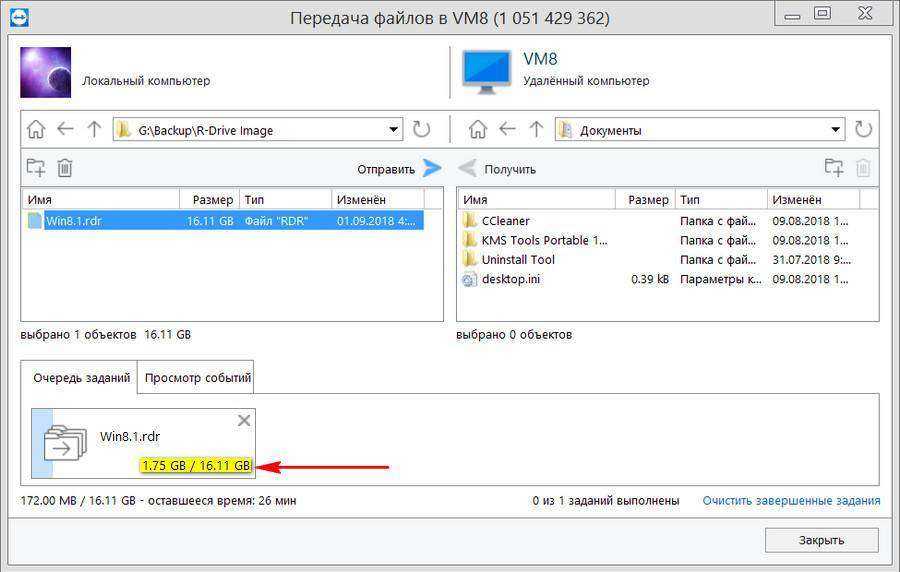Image resolution: width=900 pixels, height=572 pixels.
Task: Navigate back in local pane
Action: coord(65,129)
